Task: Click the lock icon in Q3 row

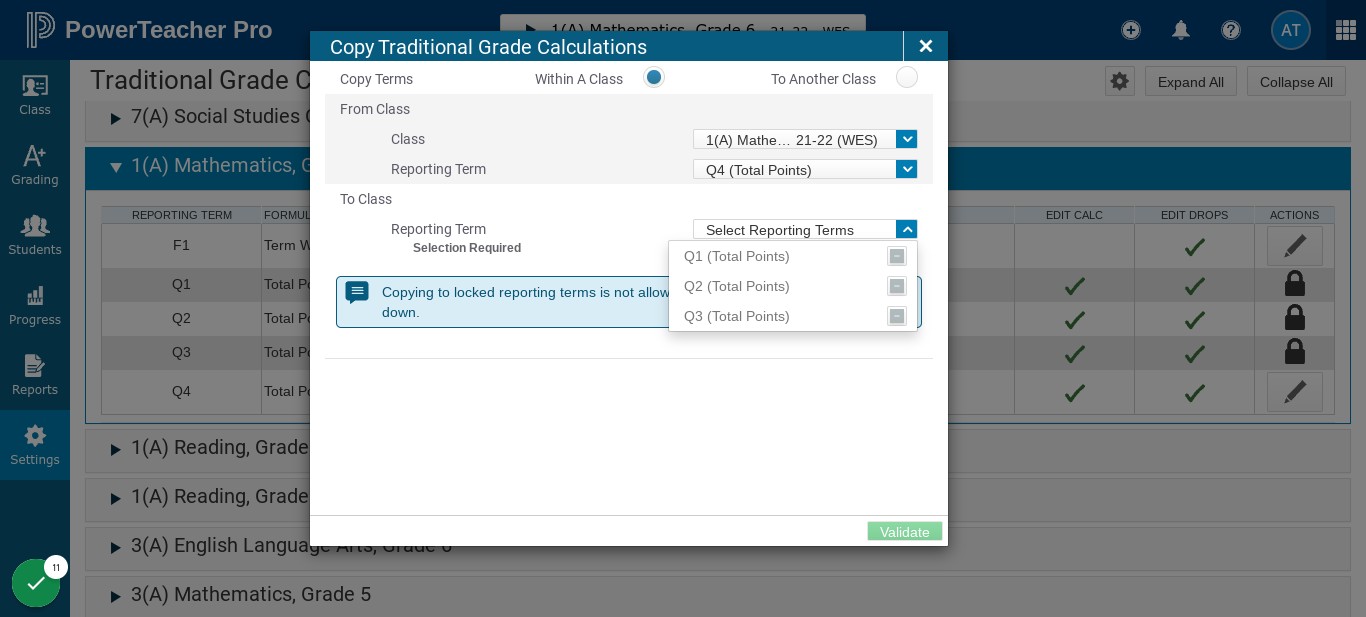Action: 1294,352
